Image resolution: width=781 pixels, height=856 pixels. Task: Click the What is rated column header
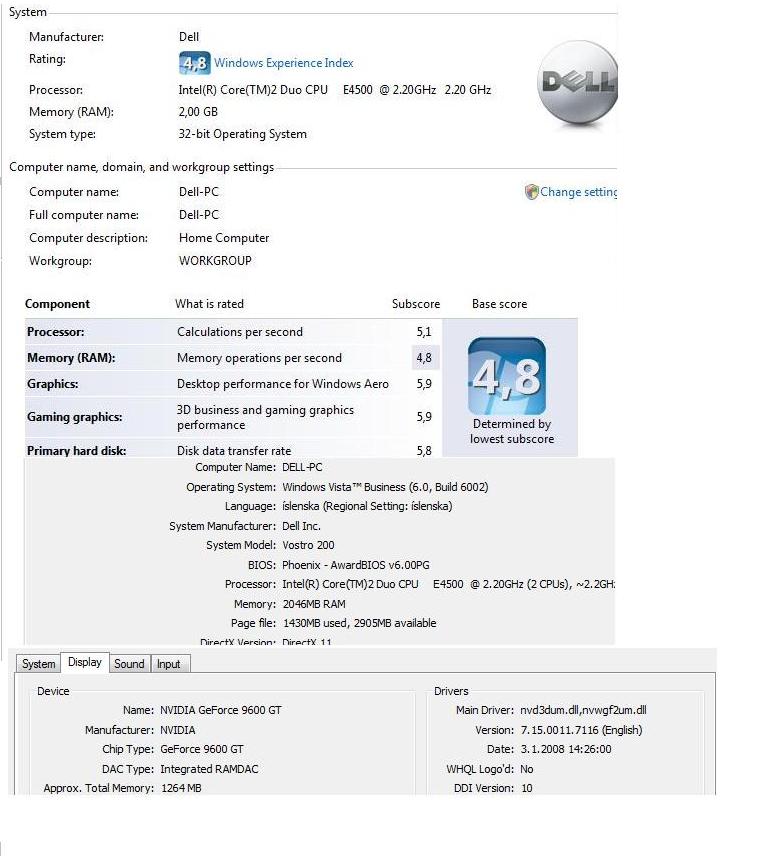pyautogui.click(x=209, y=304)
